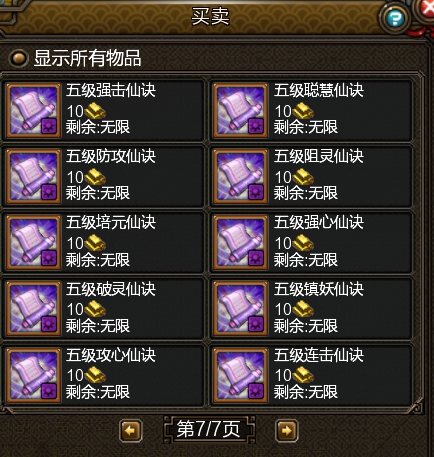Click the 五级聪慧仙诀 scroll icon
This screenshot has width=434, height=457.
coord(241,110)
